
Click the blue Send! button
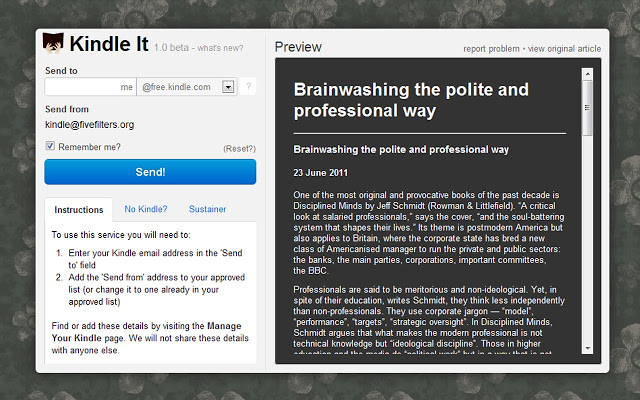pyautogui.click(x=150, y=172)
